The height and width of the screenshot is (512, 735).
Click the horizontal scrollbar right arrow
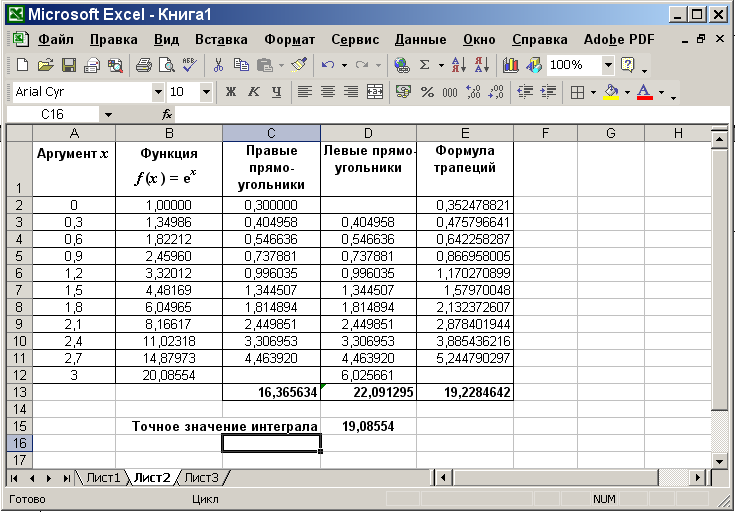click(698, 478)
